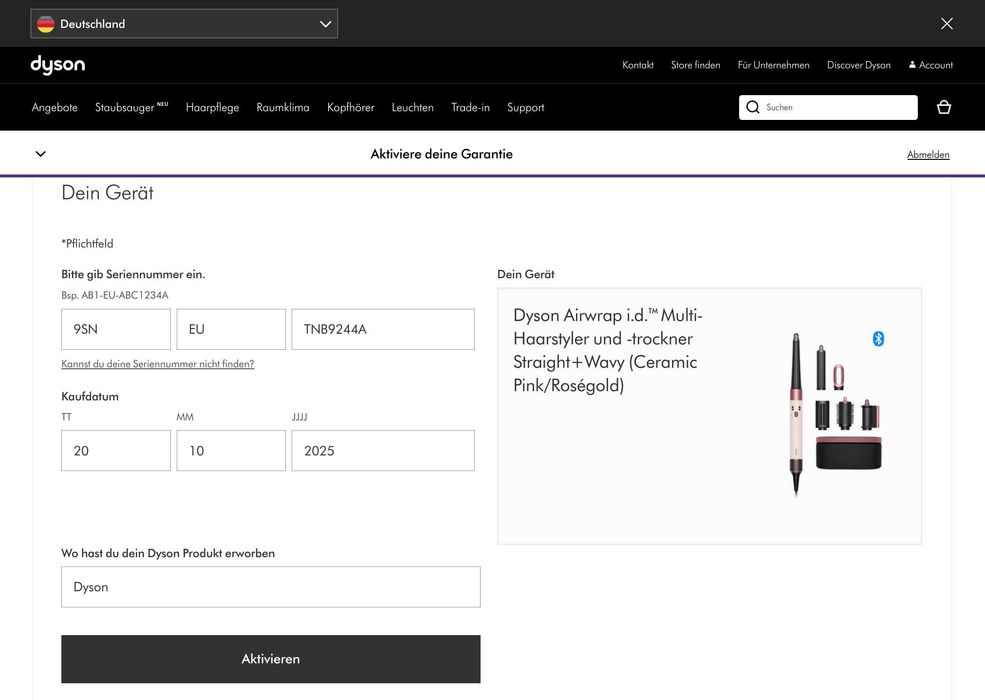Click the Dyson logo
Screen dimensions: 985x700
57,65
